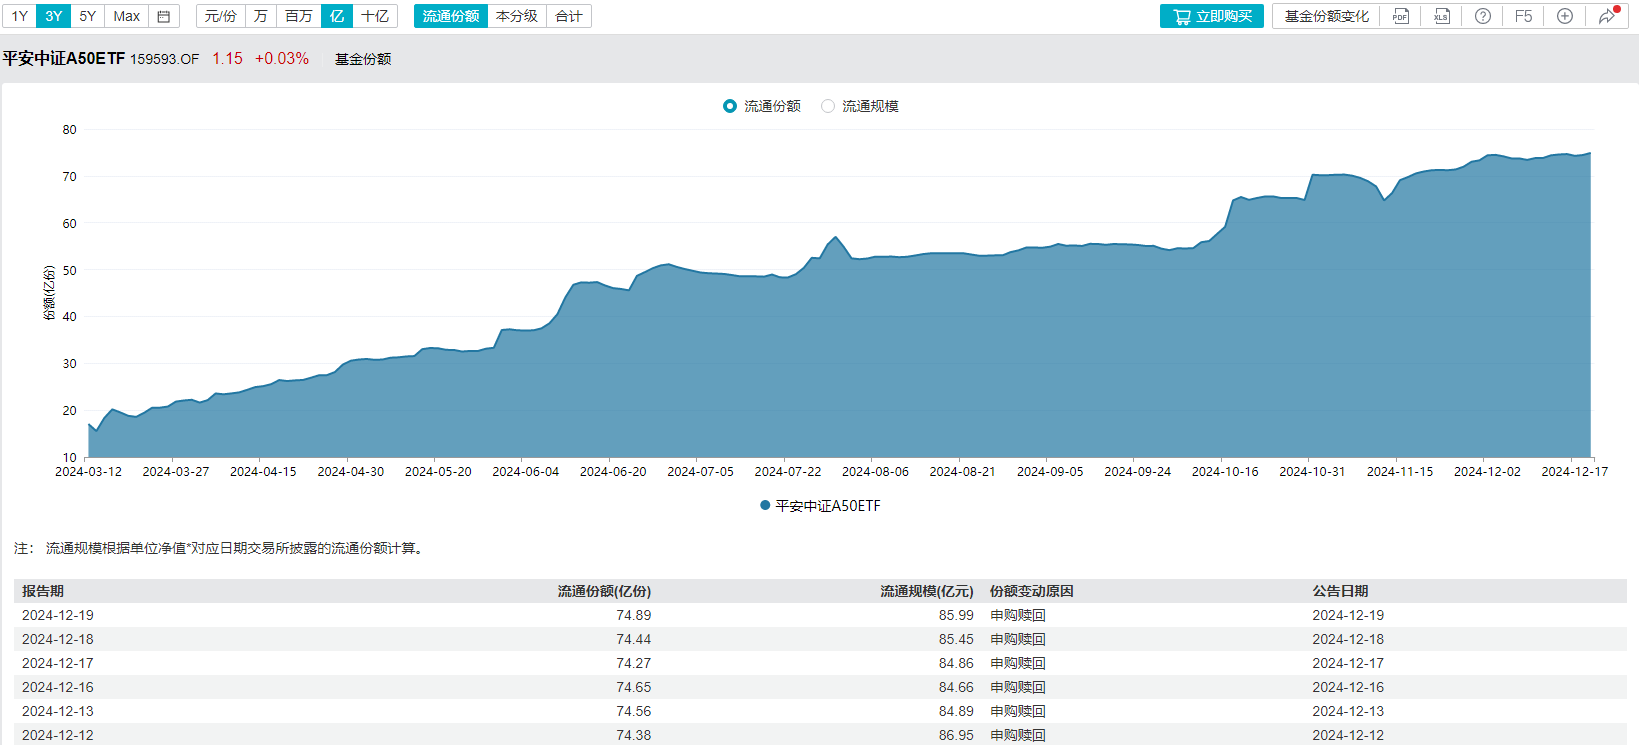The image size is (1639, 745).
Task: Open the calendar date range picker
Action: 164,16
